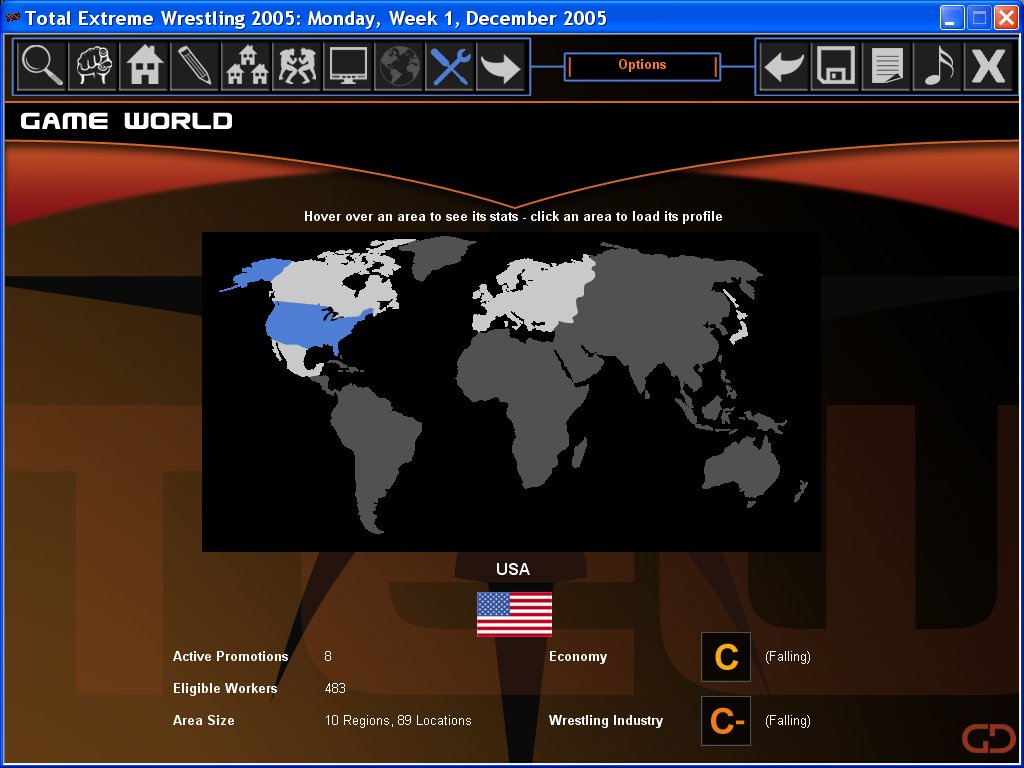The height and width of the screenshot is (768, 1024).
Task: Go to the home house icon
Action: tap(144, 67)
